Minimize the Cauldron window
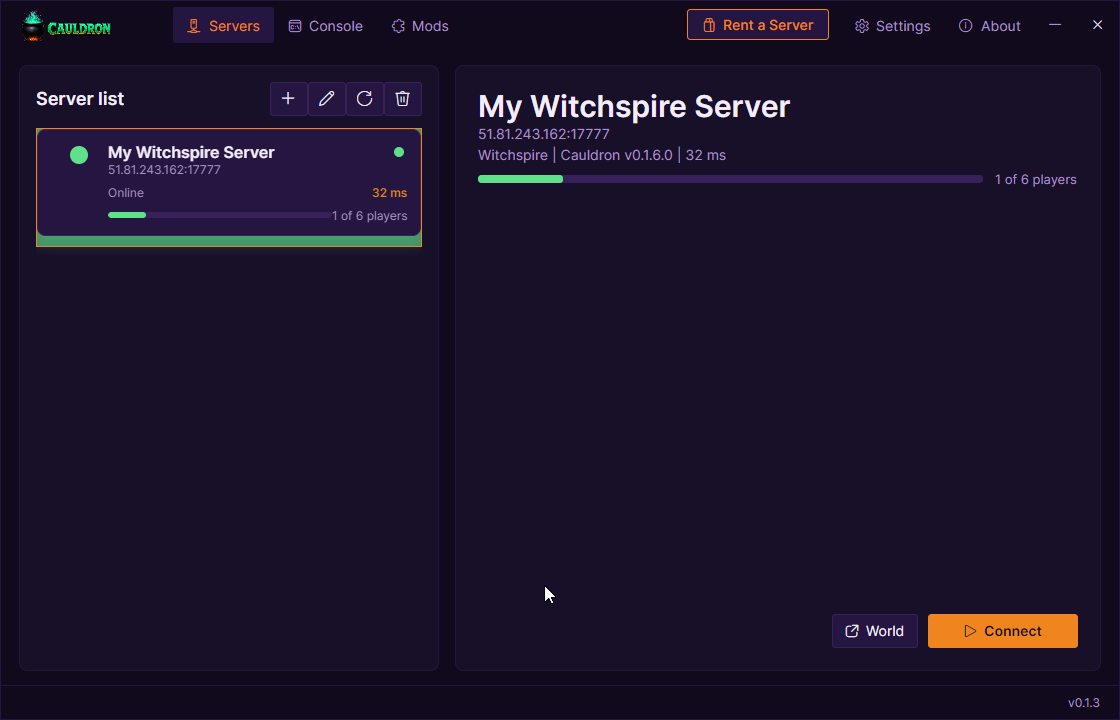 tap(1055, 25)
